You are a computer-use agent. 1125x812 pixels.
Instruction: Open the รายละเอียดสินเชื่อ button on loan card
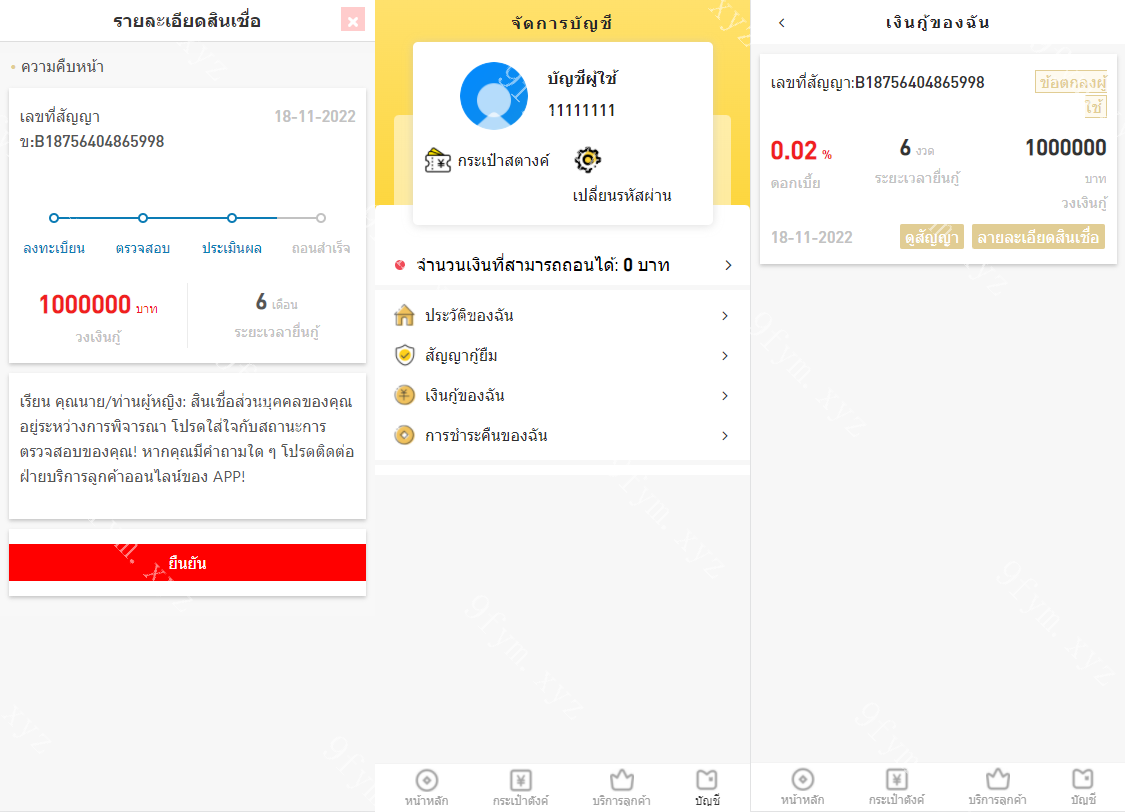pos(1038,237)
